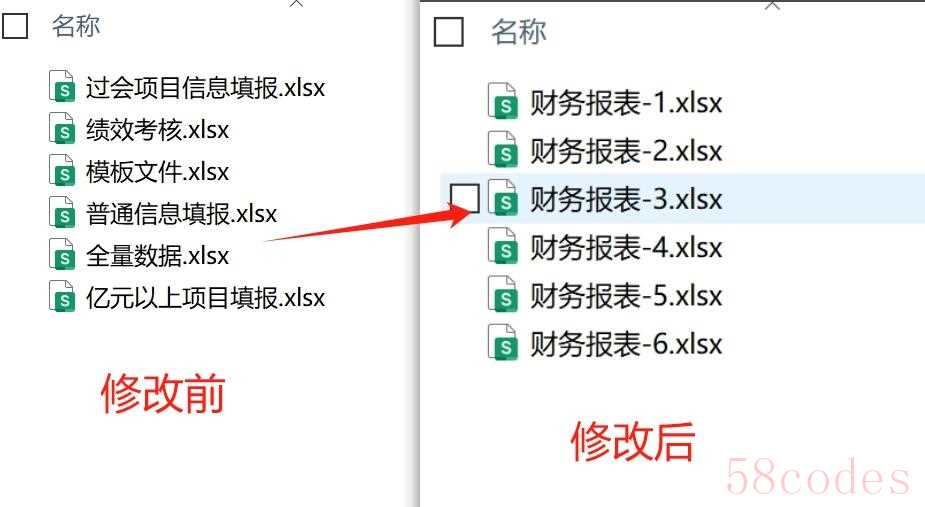Viewport: 925px width, 507px height.
Task: Tick the checkbox beside 财务报表-3.xlsx
Action: (x=464, y=198)
